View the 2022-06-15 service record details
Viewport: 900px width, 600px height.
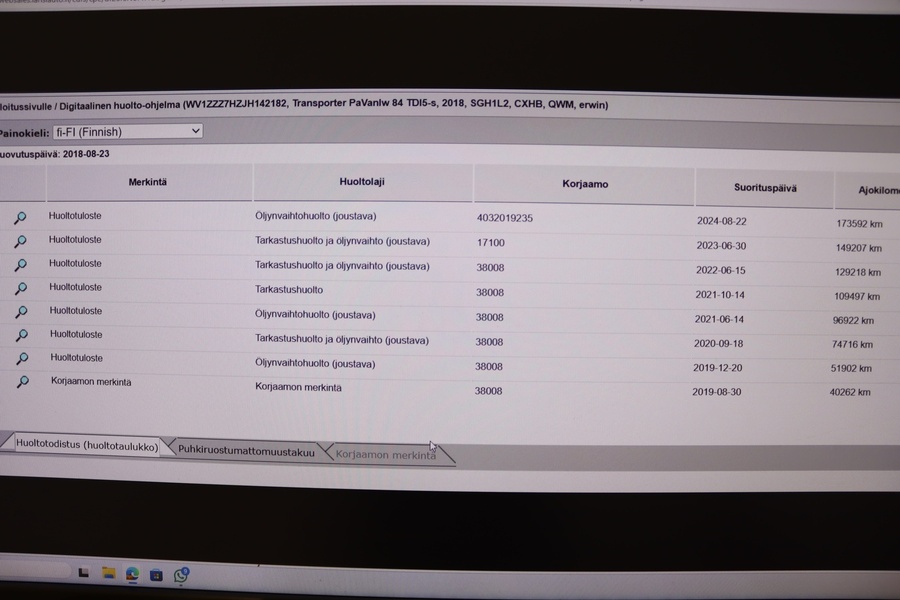(x=20, y=265)
